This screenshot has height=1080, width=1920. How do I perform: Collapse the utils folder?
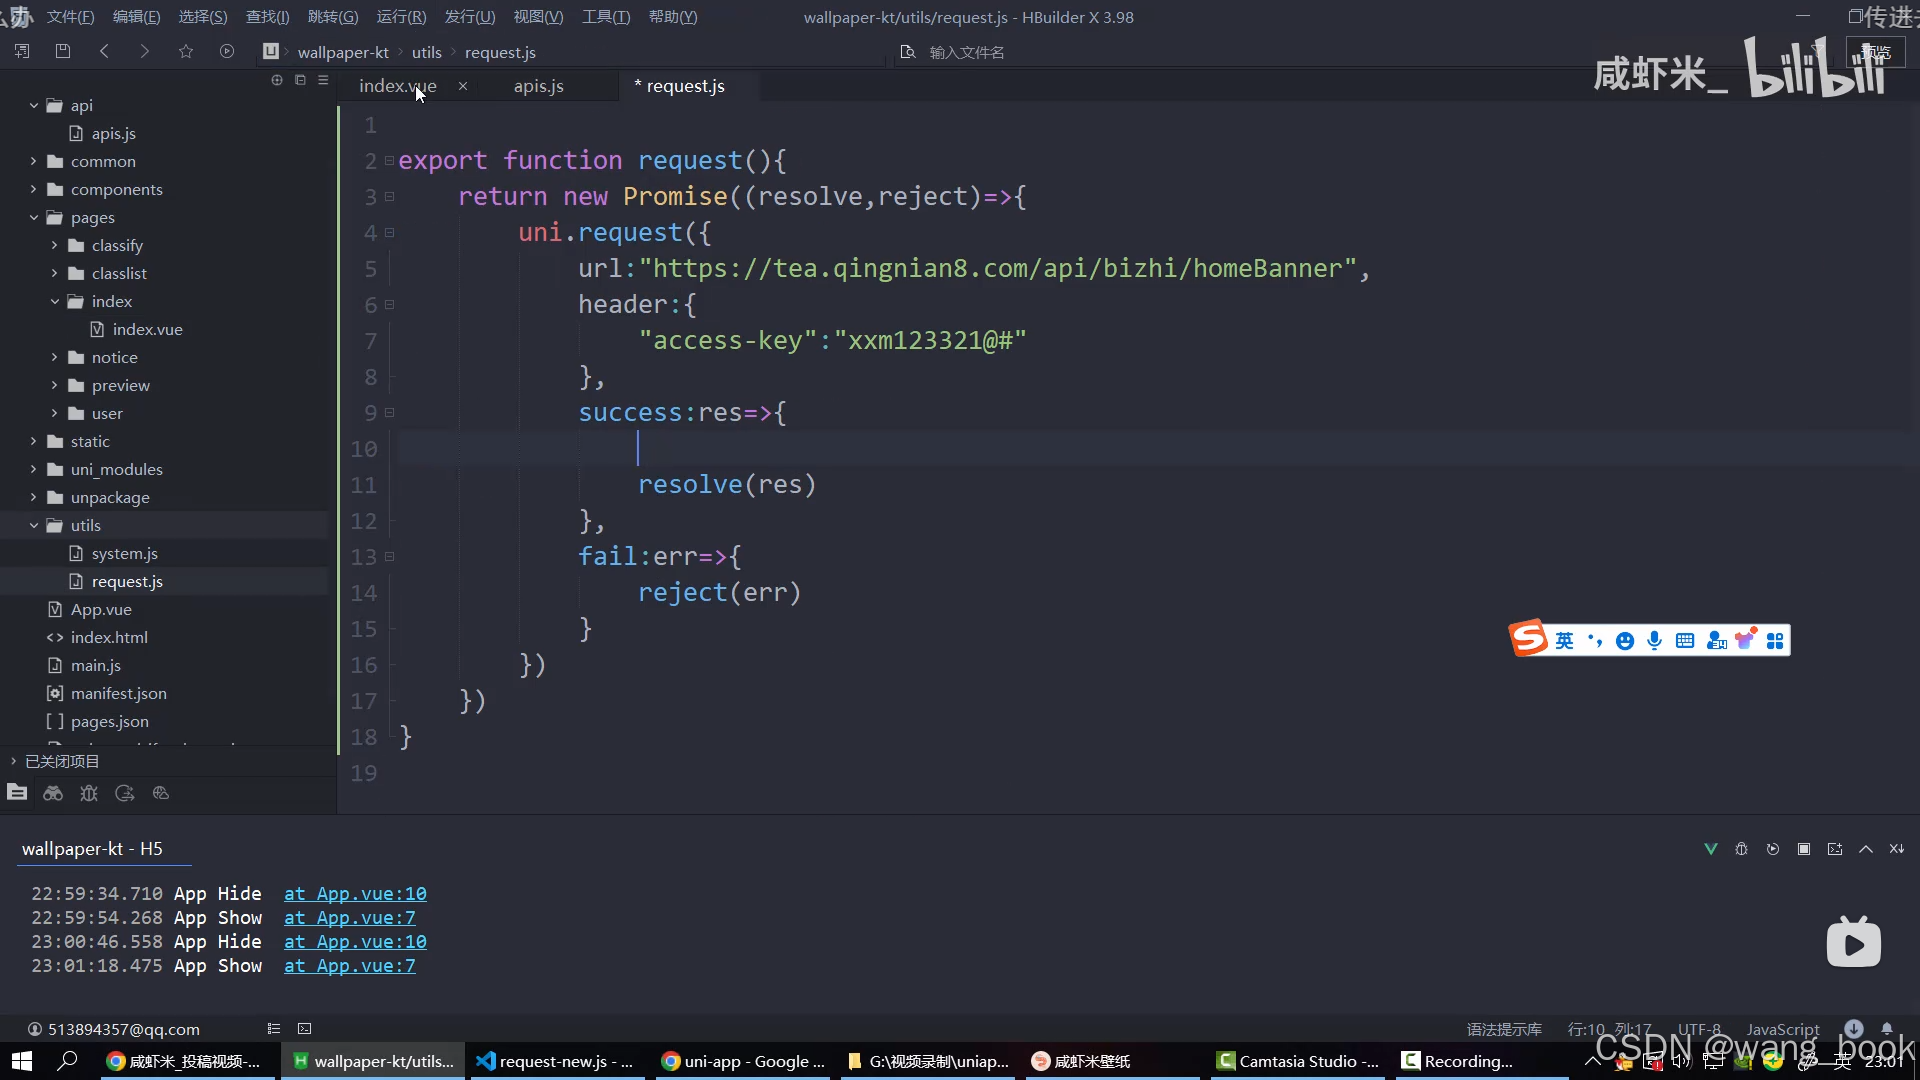pos(33,525)
